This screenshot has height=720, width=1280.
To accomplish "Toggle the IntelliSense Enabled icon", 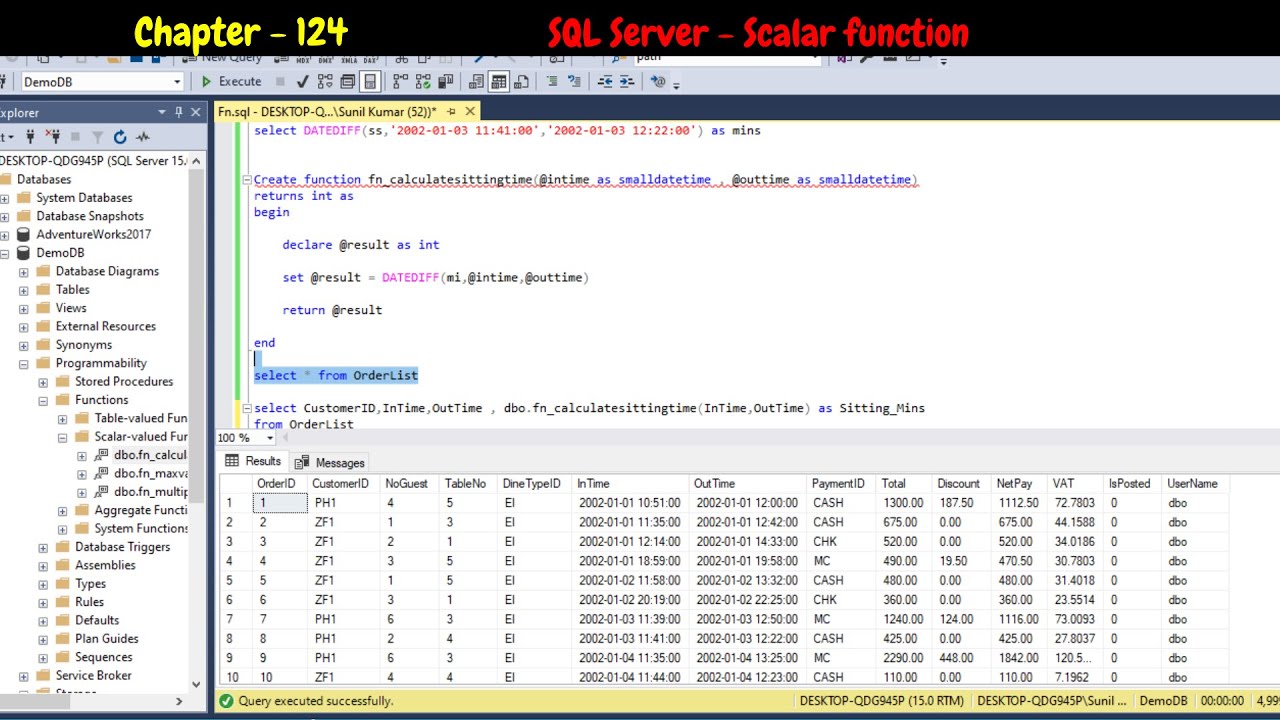I will (x=370, y=82).
